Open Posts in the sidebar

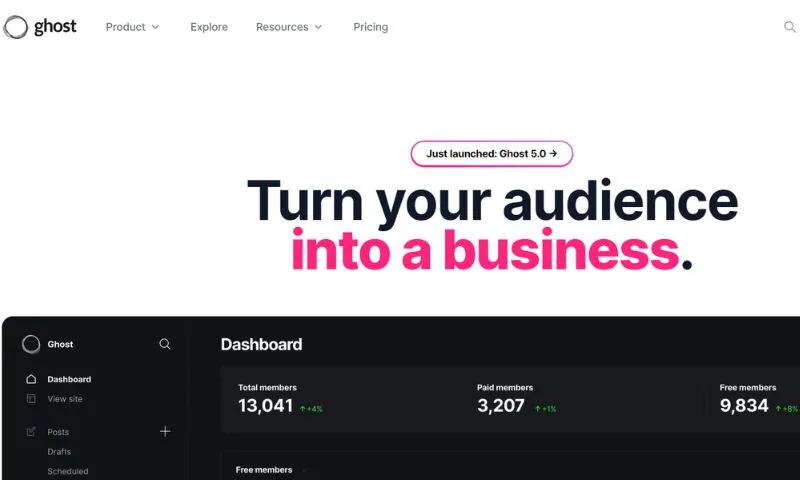click(58, 432)
